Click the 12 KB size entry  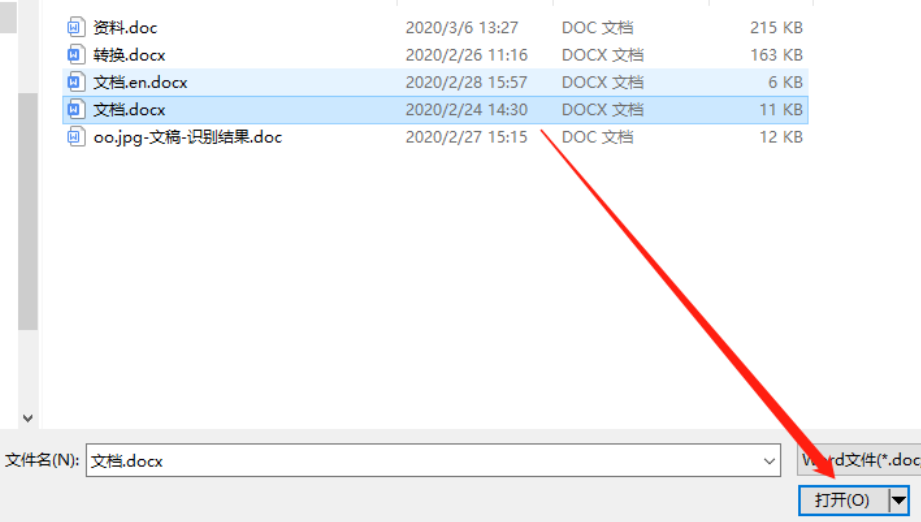(781, 137)
